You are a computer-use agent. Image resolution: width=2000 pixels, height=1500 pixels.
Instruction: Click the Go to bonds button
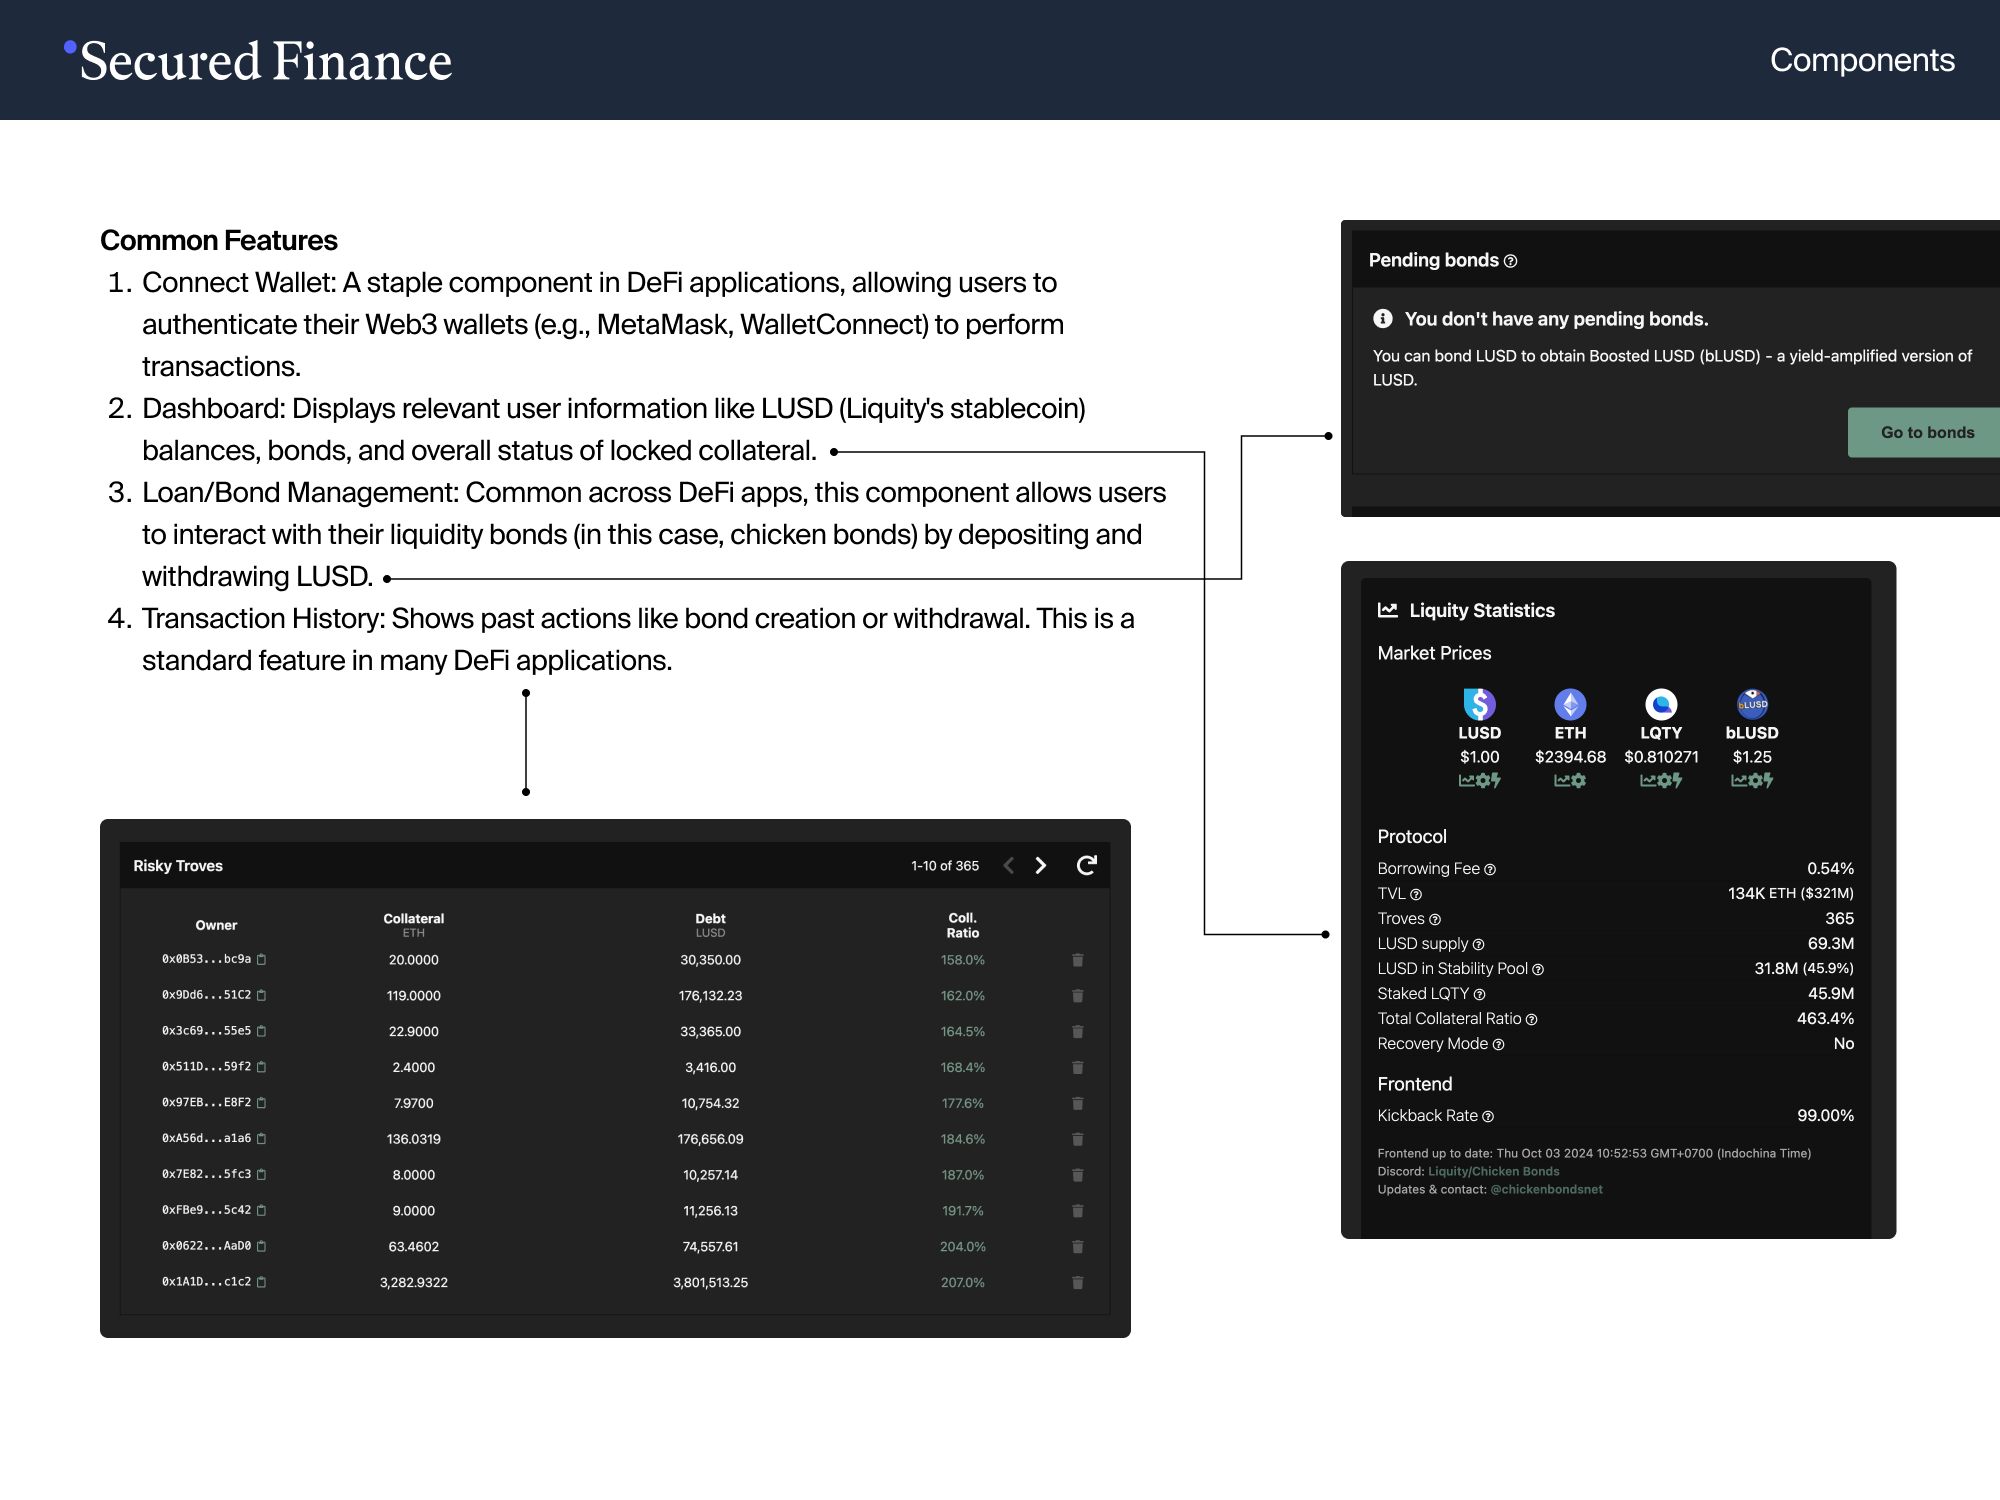(1924, 433)
